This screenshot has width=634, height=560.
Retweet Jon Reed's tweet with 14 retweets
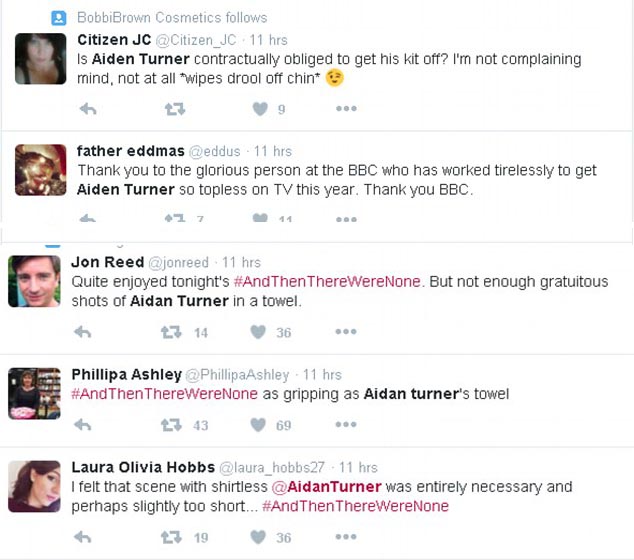point(171,333)
